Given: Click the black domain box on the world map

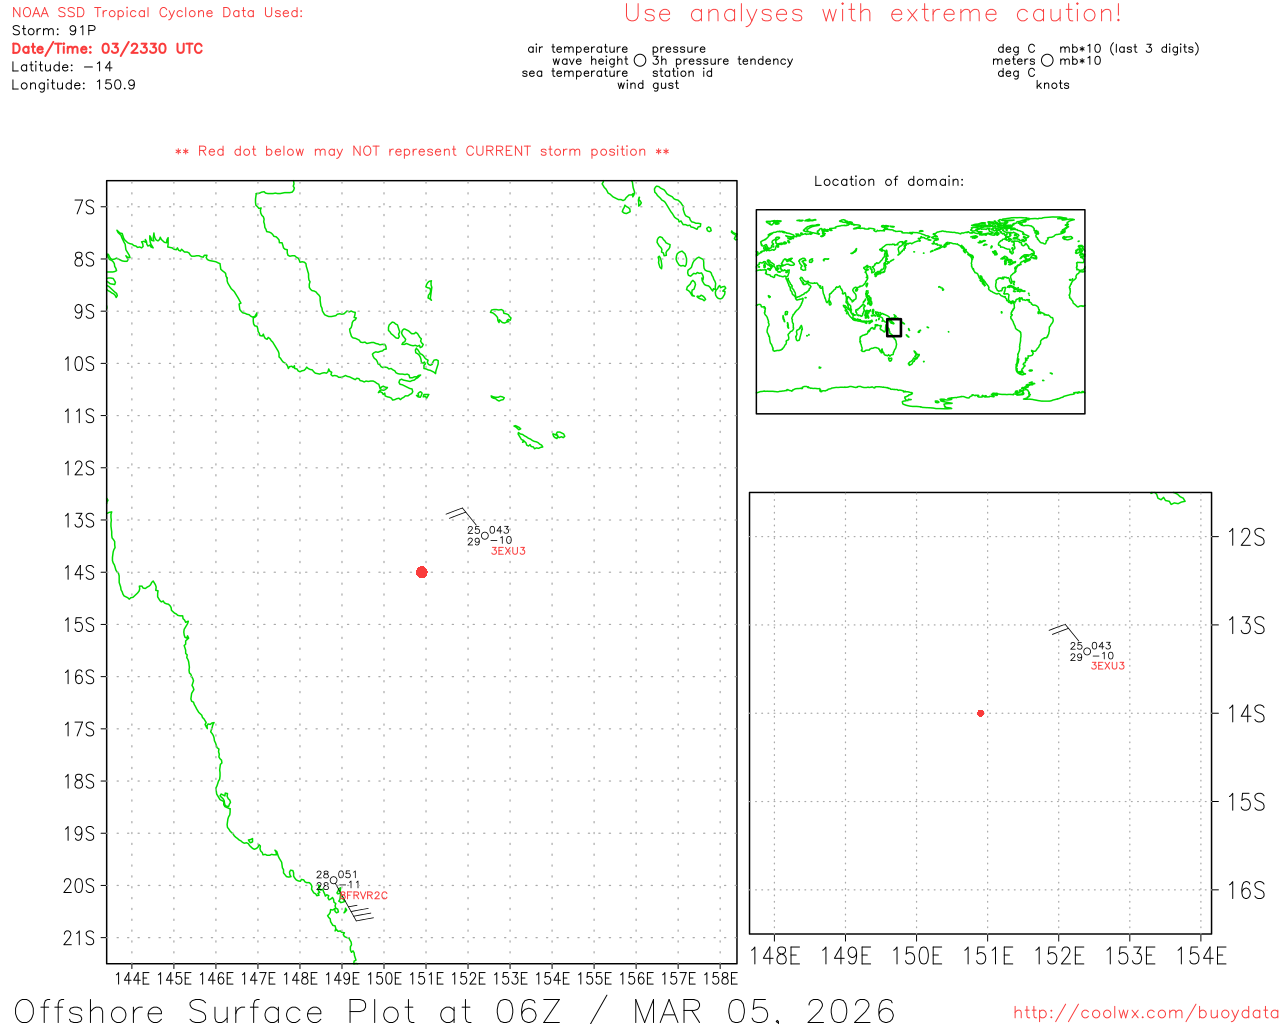Looking at the screenshot, I should point(894,327).
